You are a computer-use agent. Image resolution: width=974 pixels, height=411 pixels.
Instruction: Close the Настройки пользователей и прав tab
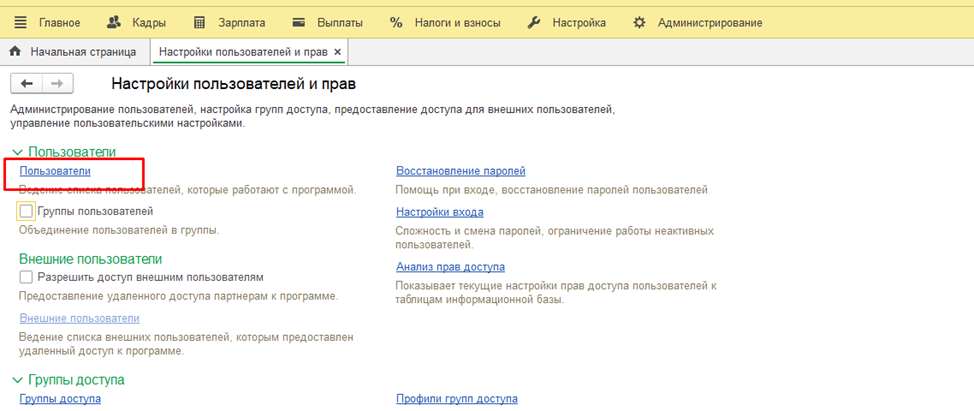tap(337, 51)
